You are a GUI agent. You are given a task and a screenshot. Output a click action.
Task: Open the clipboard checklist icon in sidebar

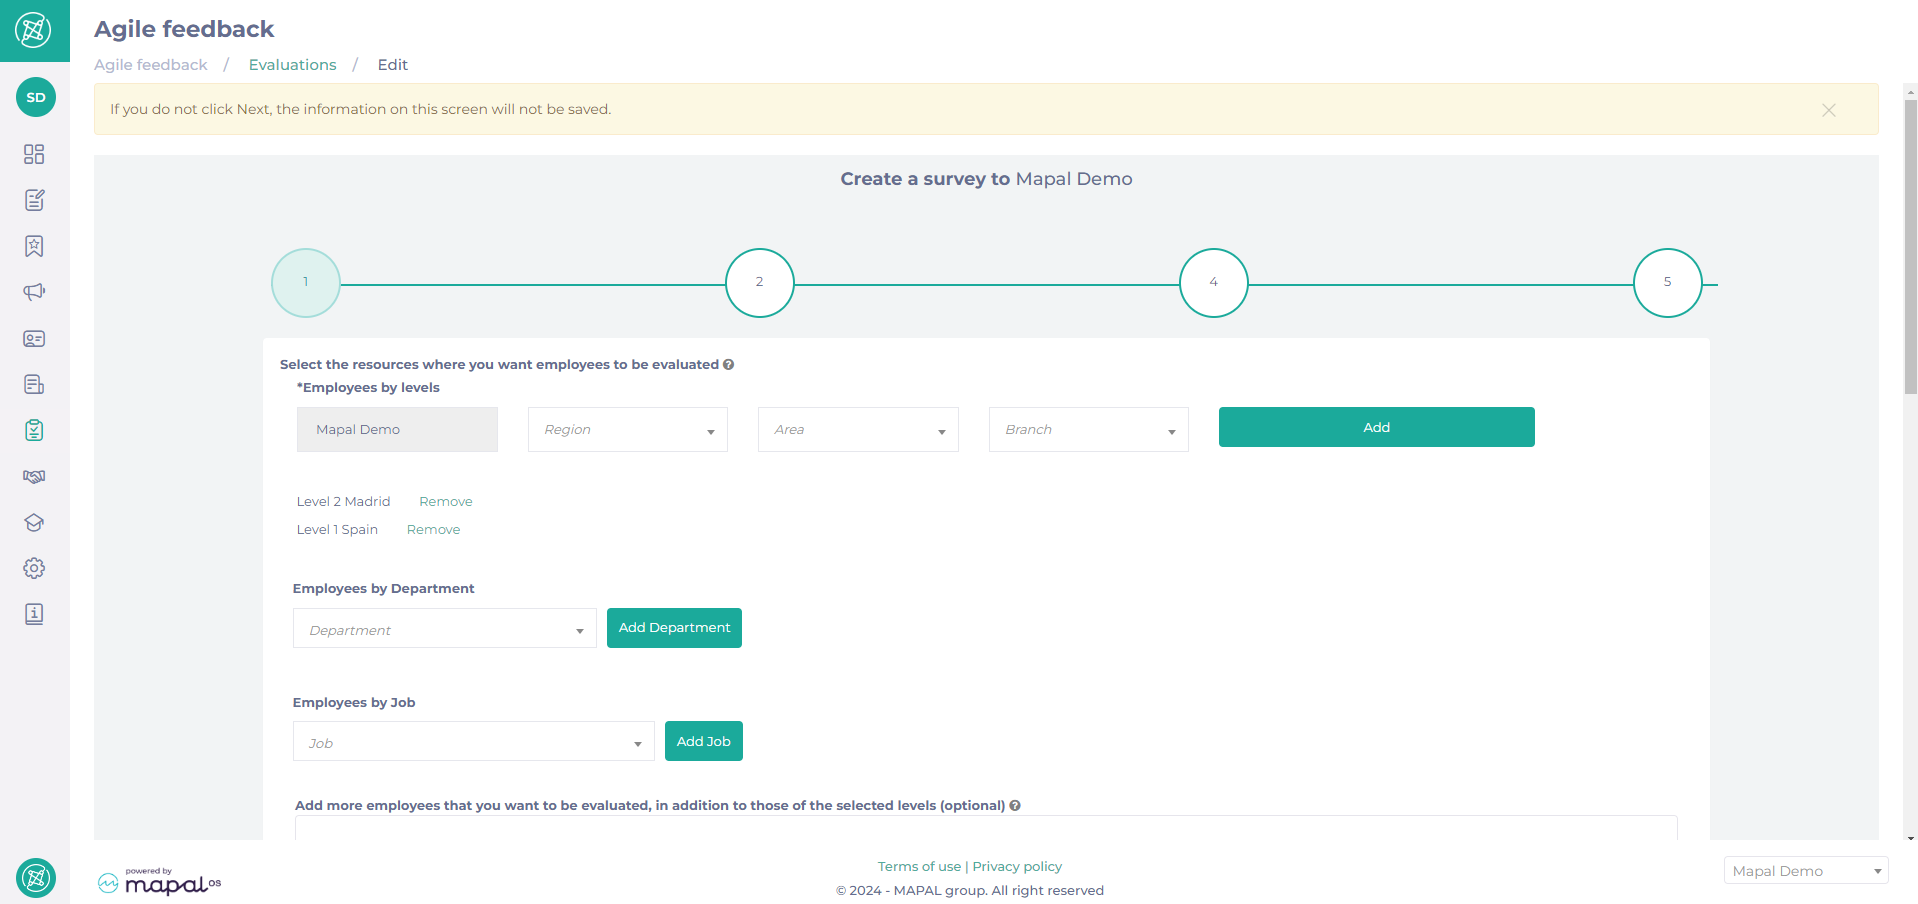[x=34, y=430]
